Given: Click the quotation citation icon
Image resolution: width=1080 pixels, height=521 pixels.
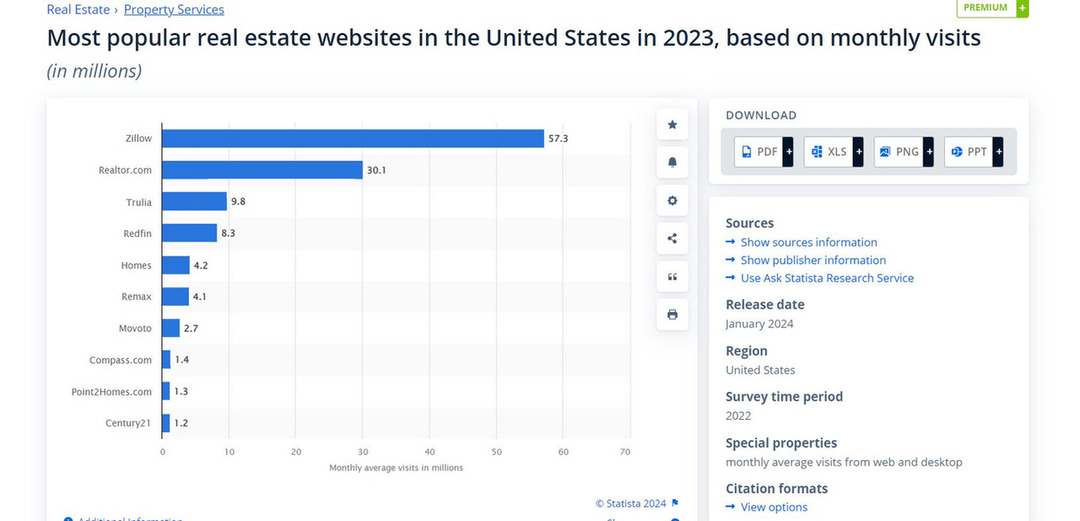Looking at the screenshot, I should (x=672, y=276).
